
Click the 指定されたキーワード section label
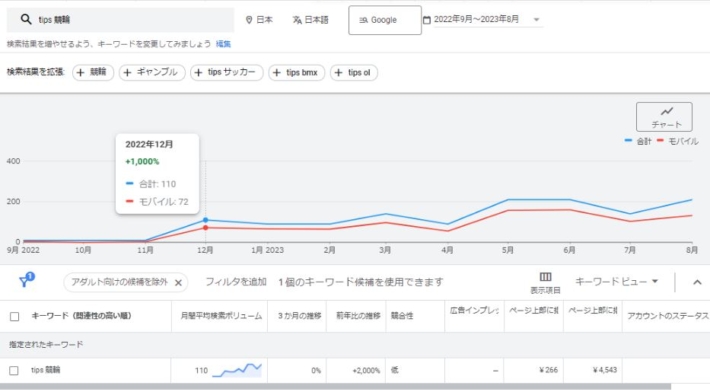click(46, 344)
